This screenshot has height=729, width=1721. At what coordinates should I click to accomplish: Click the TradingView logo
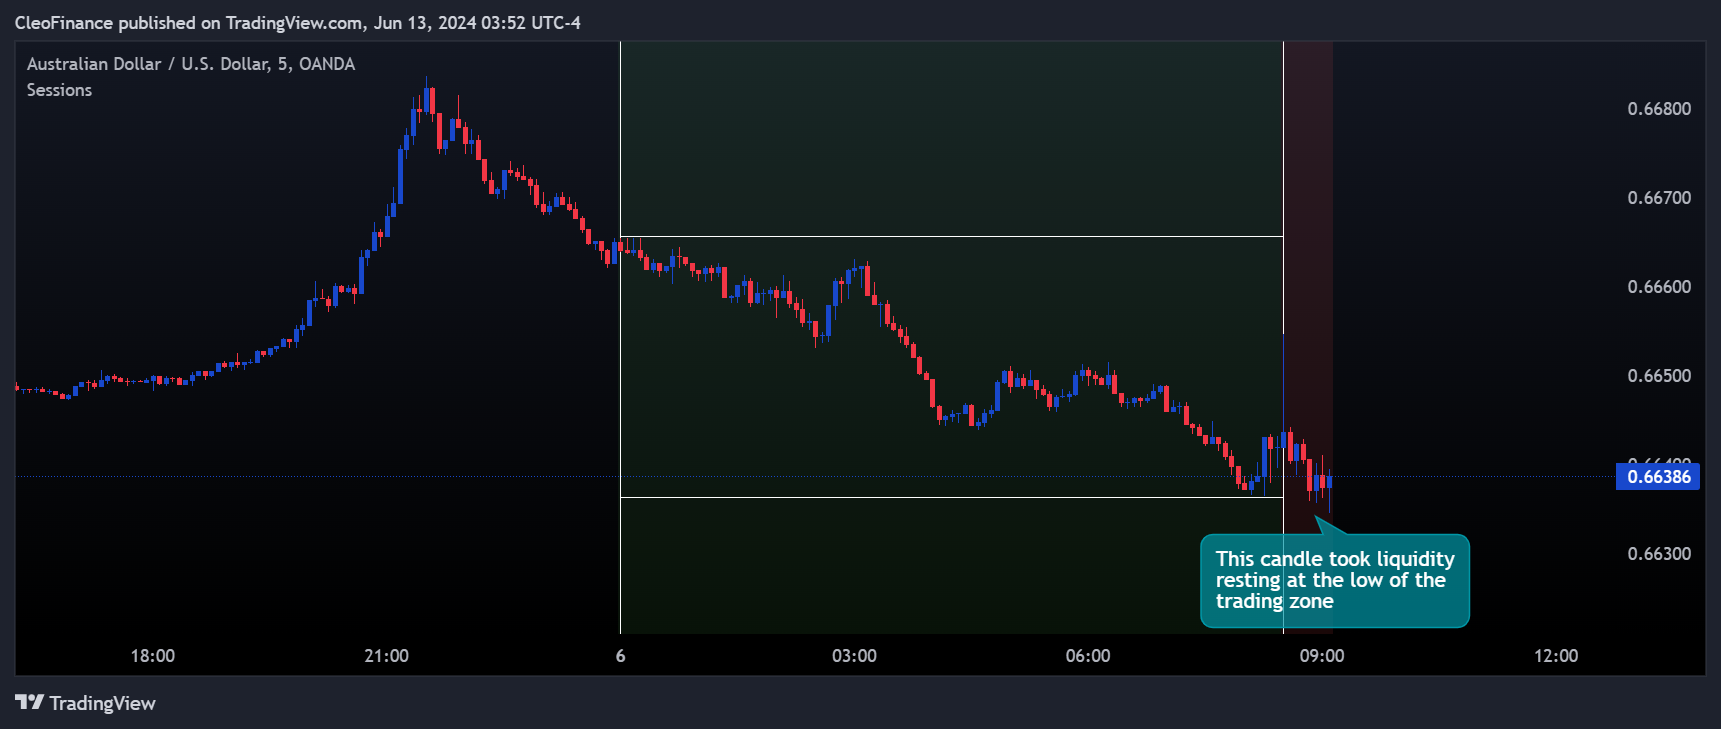click(x=86, y=703)
